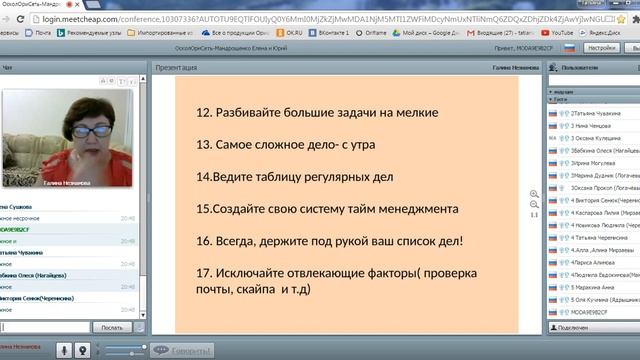
Task: Click headset icons beside 5 Оля Кучкина
Action: (x=564, y=300)
